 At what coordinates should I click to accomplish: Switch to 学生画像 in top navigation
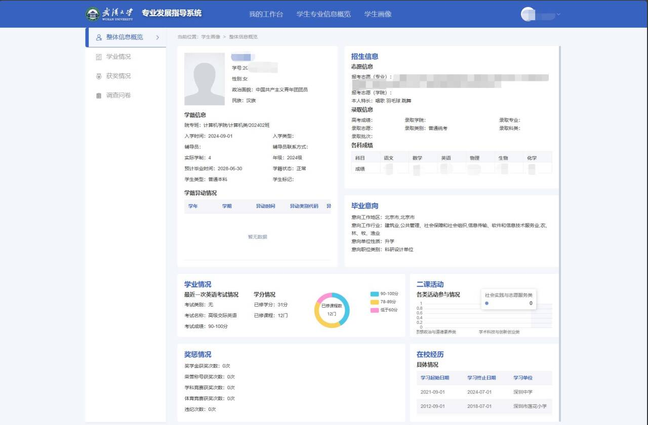tap(378, 14)
